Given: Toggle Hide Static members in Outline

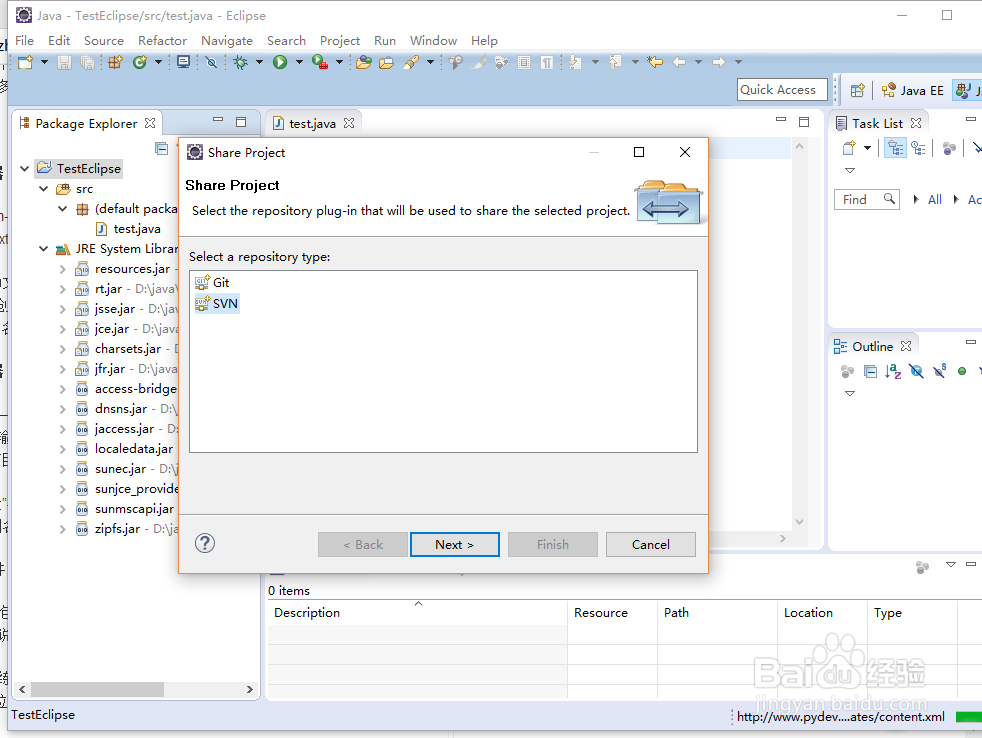Looking at the screenshot, I should click(939, 372).
